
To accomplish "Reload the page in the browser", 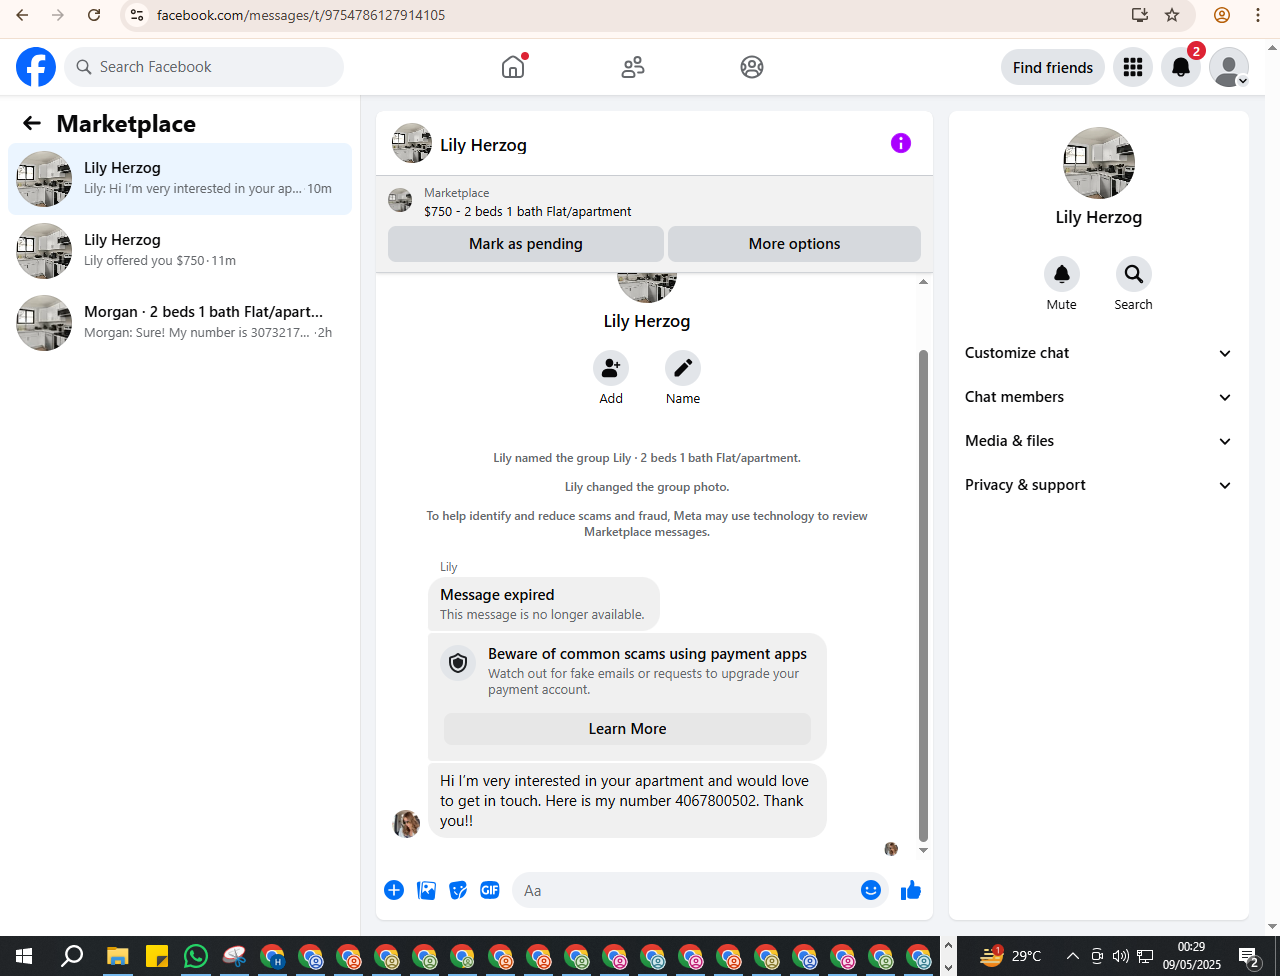I will 93,15.
